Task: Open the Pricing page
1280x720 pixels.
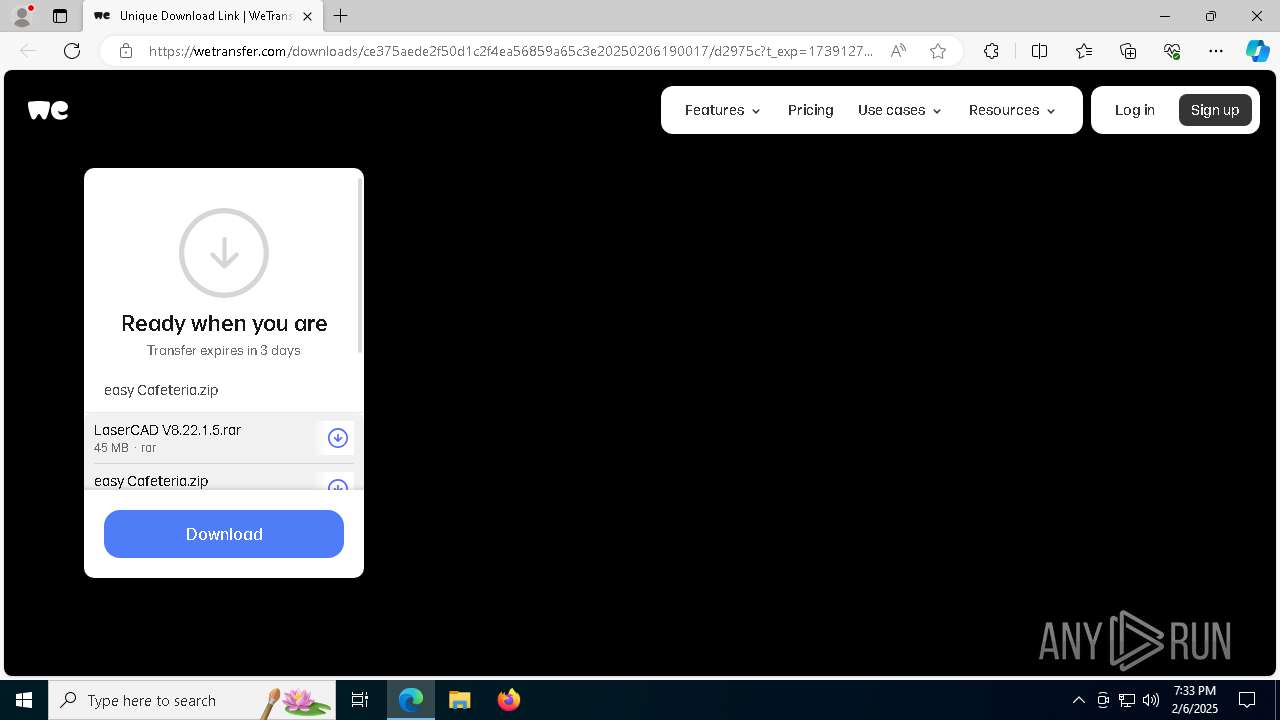Action: click(810, 110)
